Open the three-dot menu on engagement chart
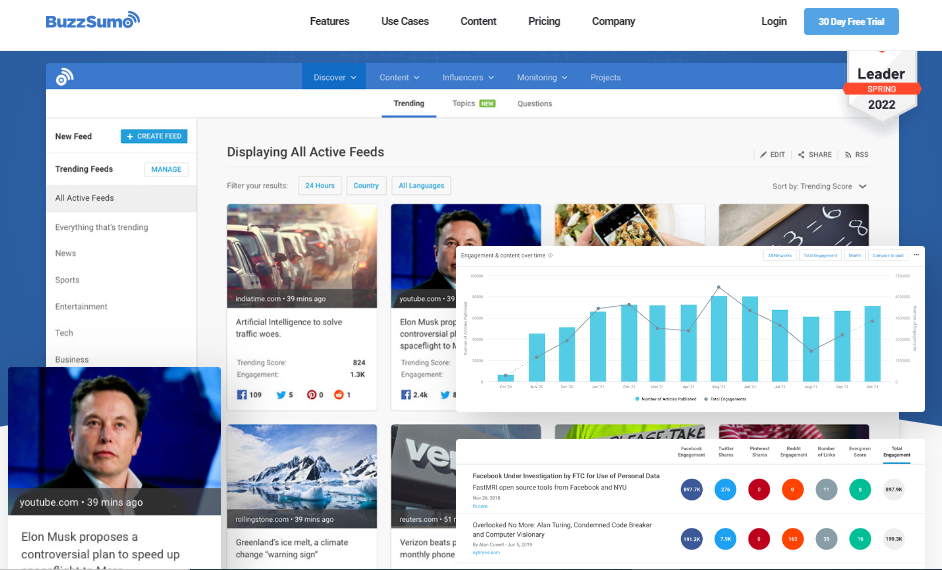942x570 pixels. (916, 255)
